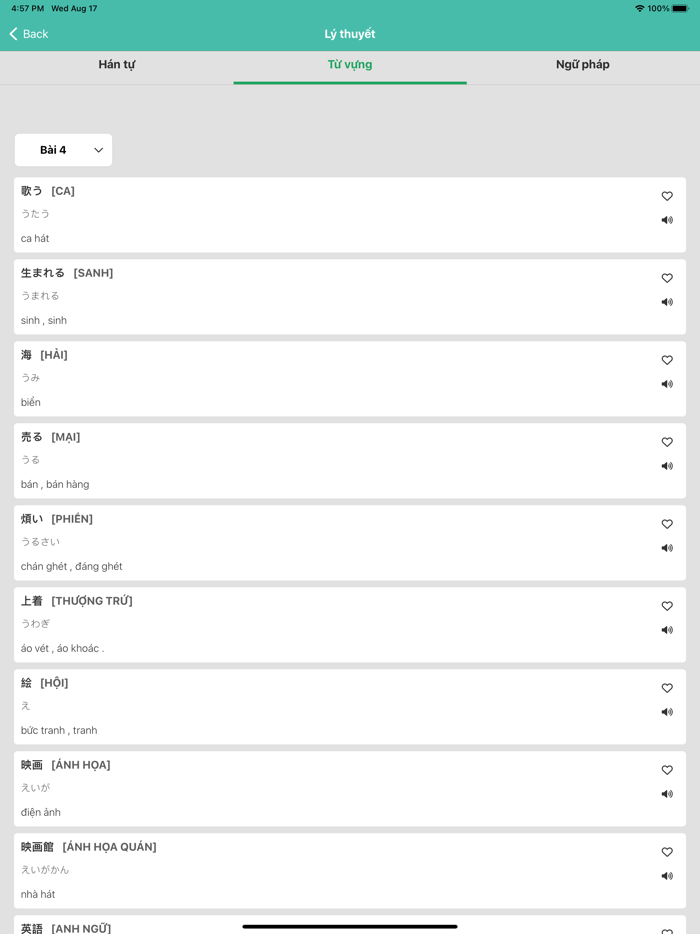Tap the Back button
Image resolution: width=700 pixels, height=934 pixels.
(26, 33)
